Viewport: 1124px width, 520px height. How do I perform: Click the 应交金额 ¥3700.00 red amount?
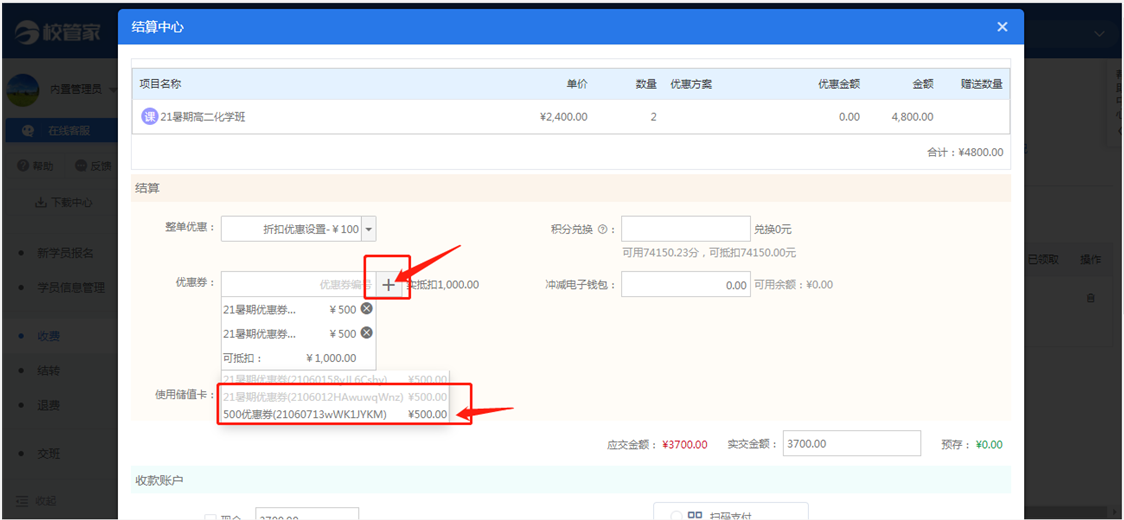pyautogui.click(x=685, y=445)
